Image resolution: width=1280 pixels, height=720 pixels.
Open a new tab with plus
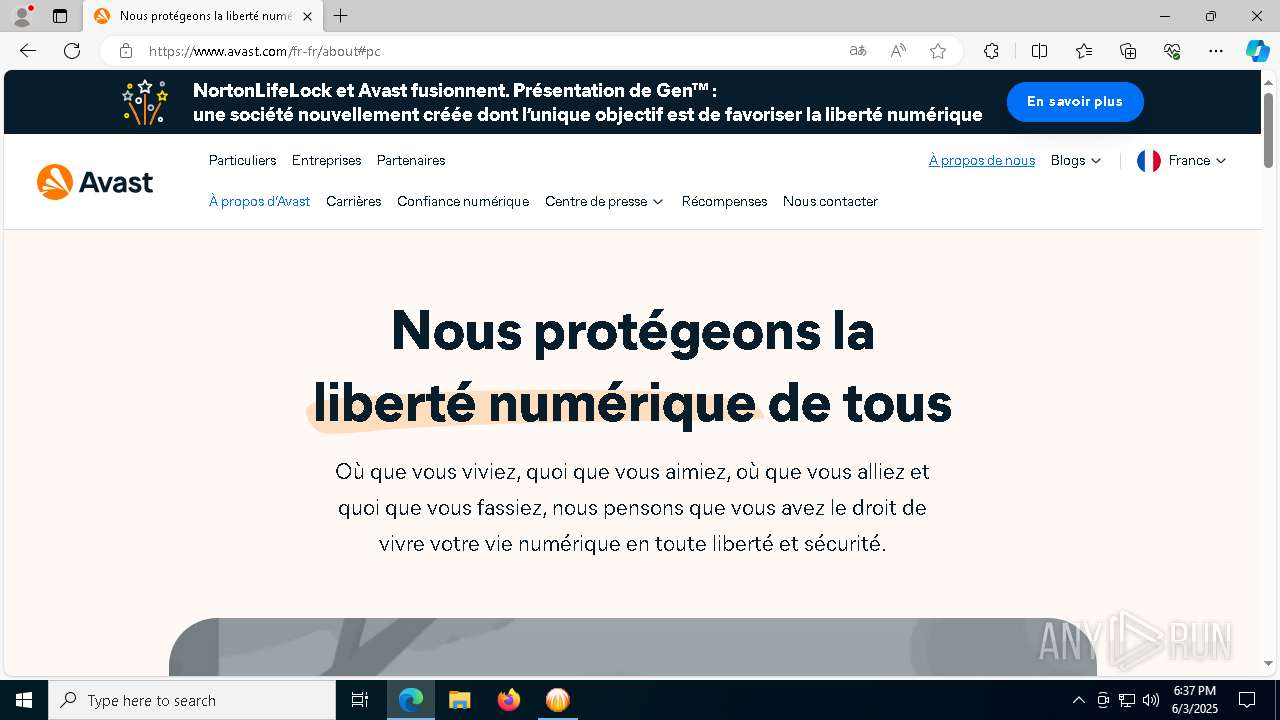(x=341, y=16)
